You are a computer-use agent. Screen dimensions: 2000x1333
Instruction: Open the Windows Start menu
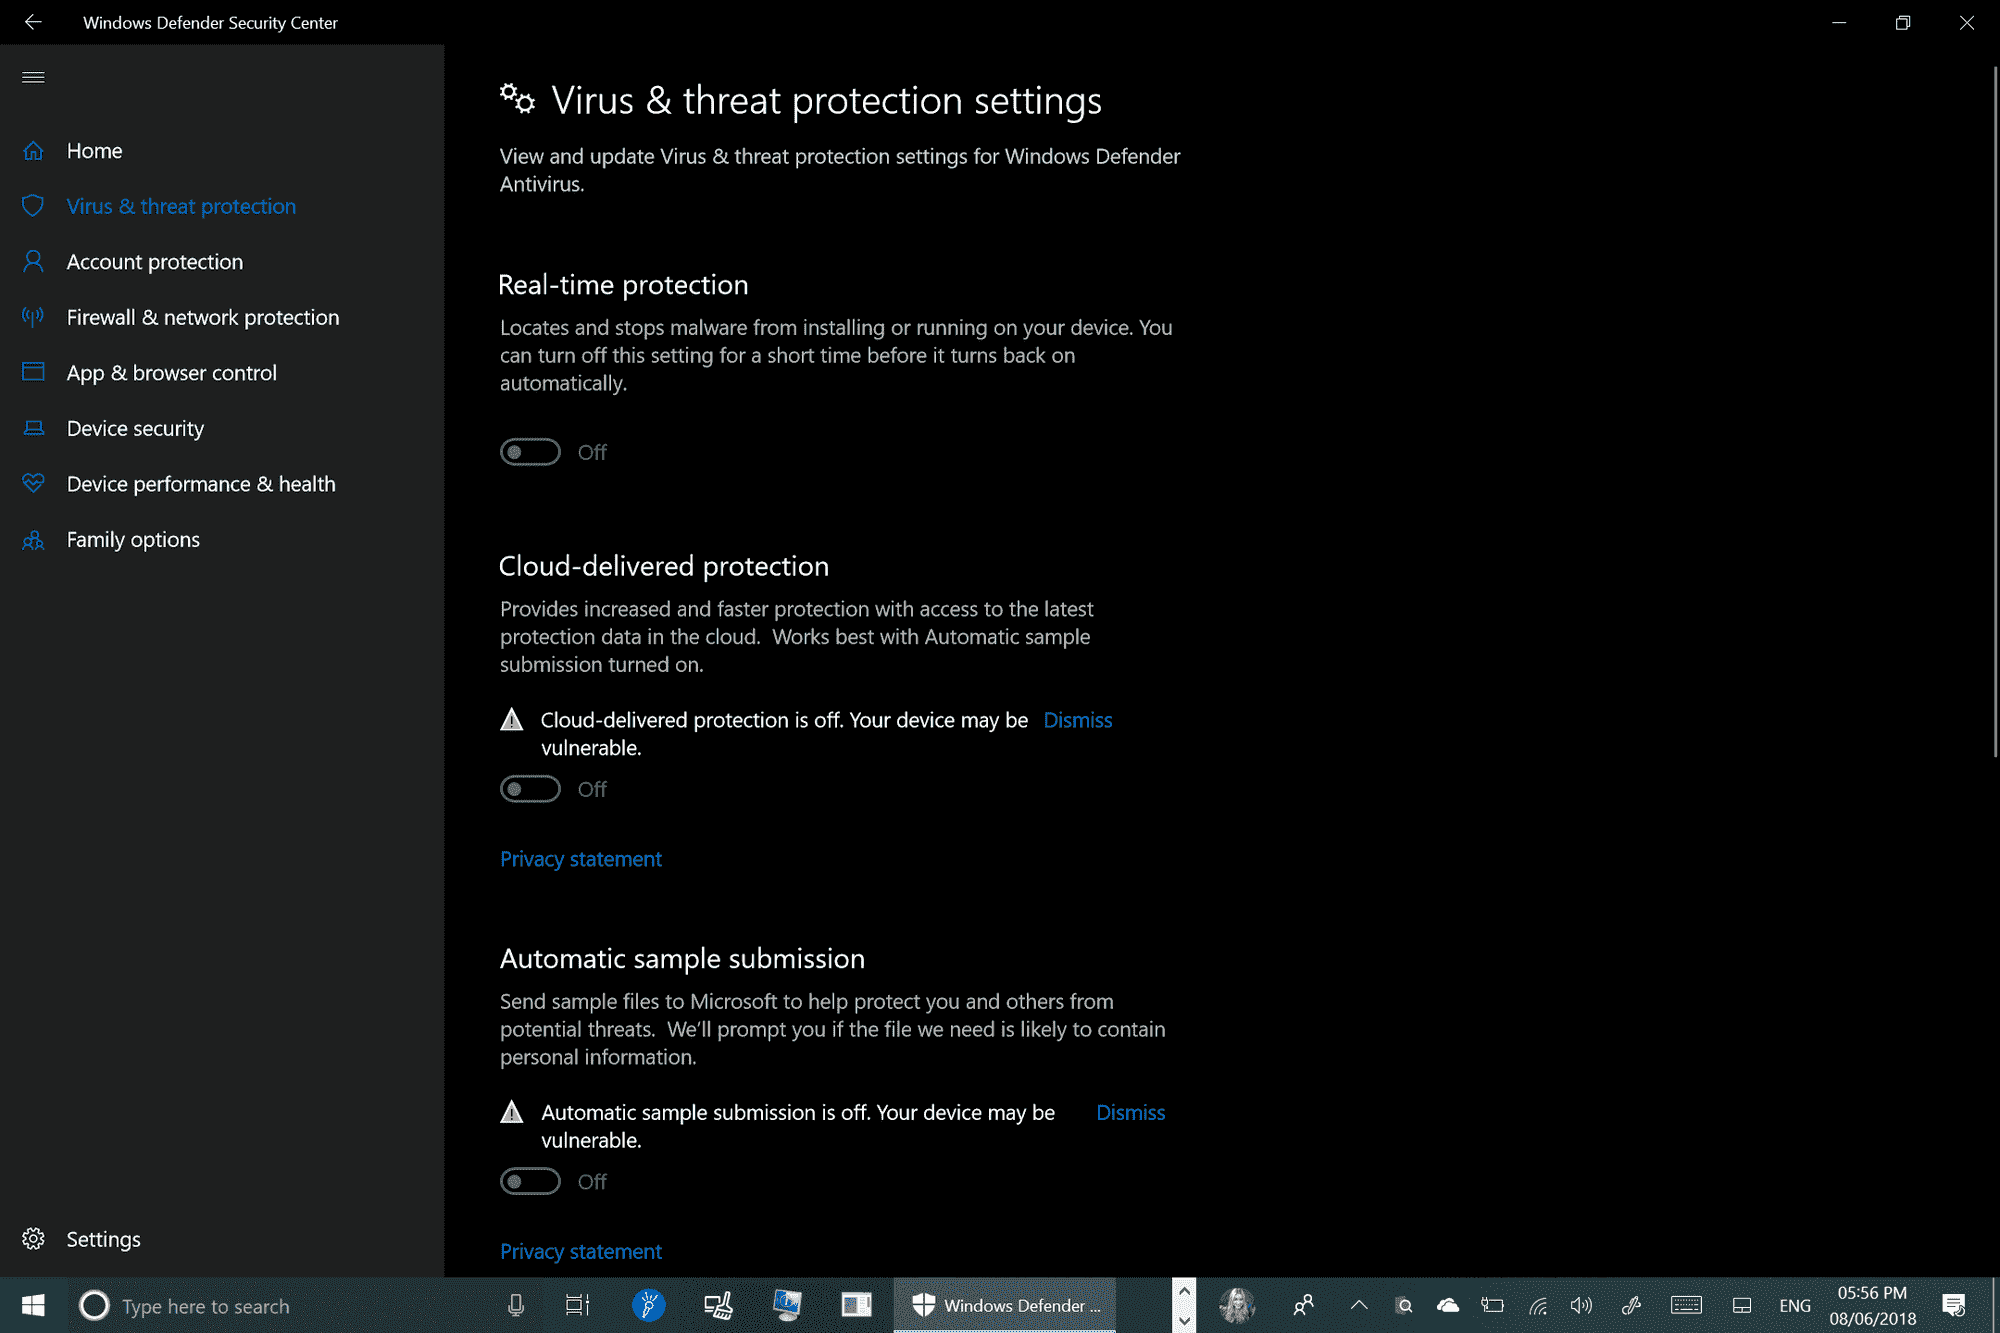[x=33, y=1305]
